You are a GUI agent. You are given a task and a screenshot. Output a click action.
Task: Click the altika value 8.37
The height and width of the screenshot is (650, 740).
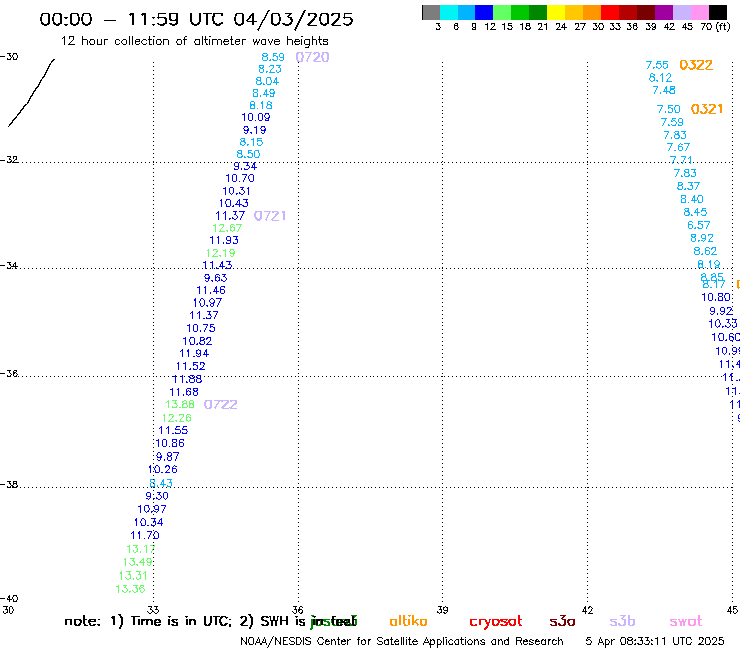tap(688, 186)
